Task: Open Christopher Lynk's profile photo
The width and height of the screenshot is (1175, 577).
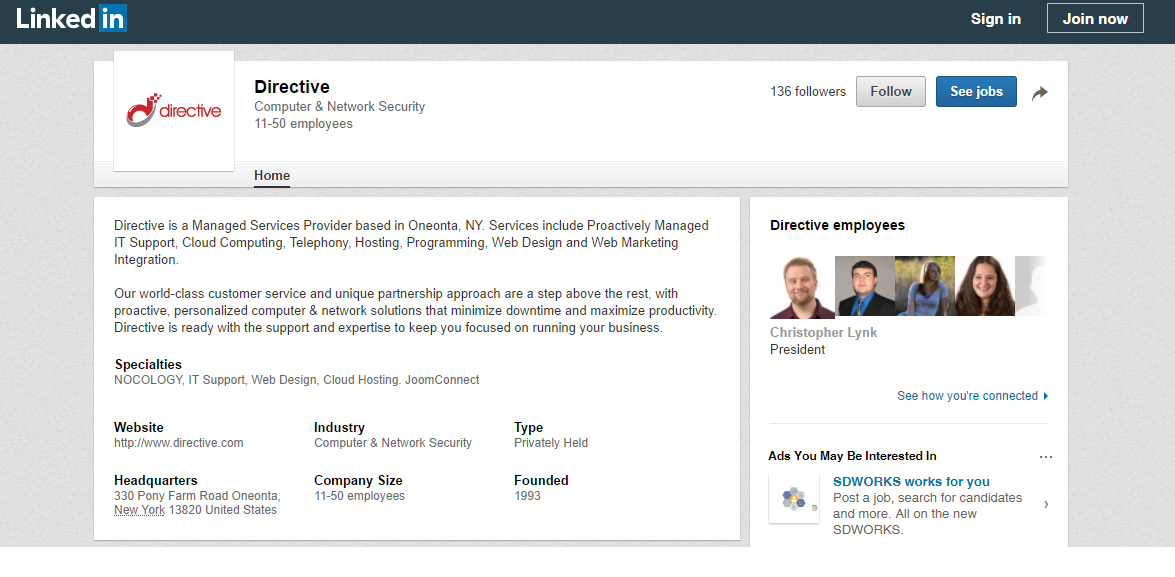Action: [x=802, y=287]
